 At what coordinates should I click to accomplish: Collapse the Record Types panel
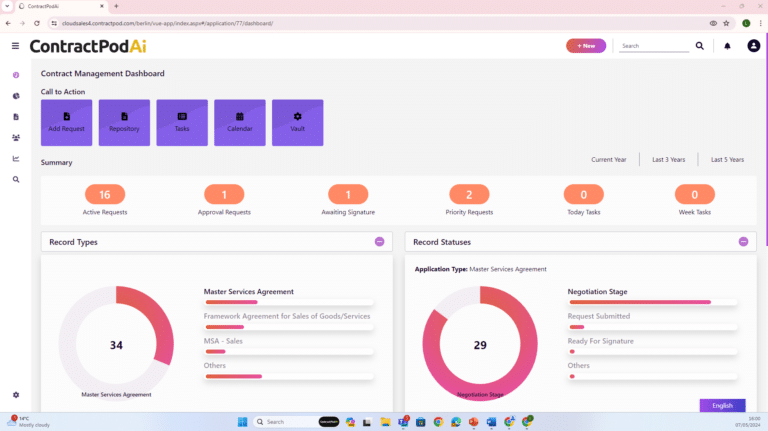click(380, 241)
